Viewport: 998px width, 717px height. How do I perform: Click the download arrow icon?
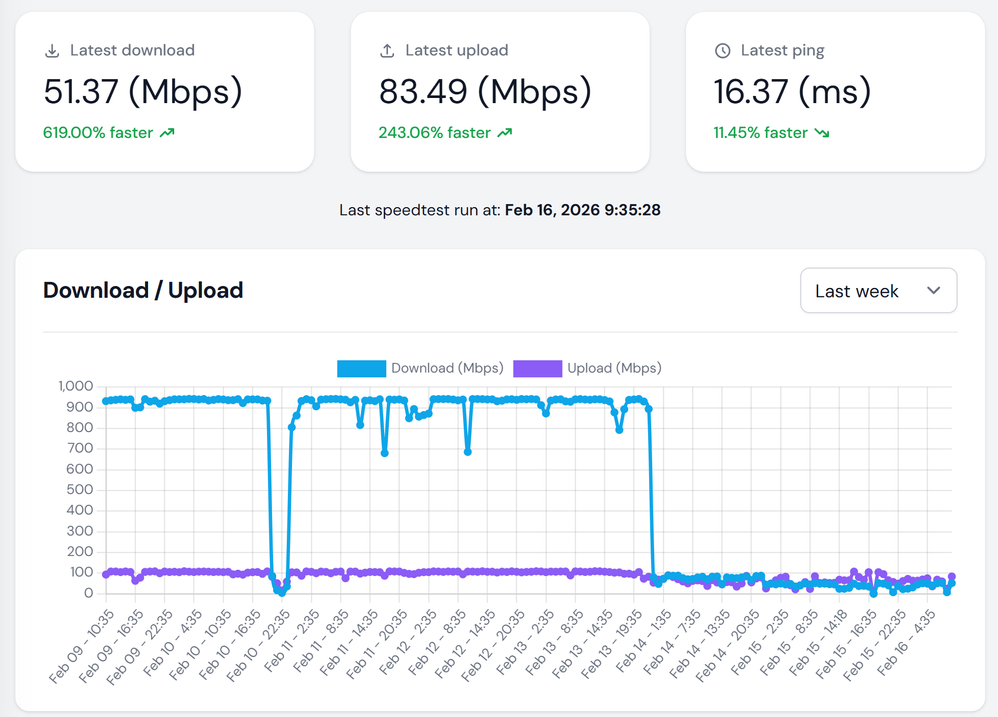[52, 51]
